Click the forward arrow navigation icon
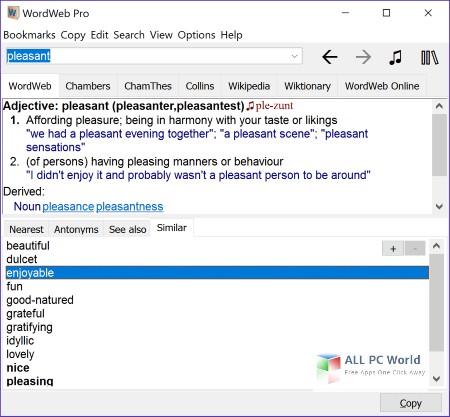The width and height of the screenshot is (450, 417). (x=363, y=57)
